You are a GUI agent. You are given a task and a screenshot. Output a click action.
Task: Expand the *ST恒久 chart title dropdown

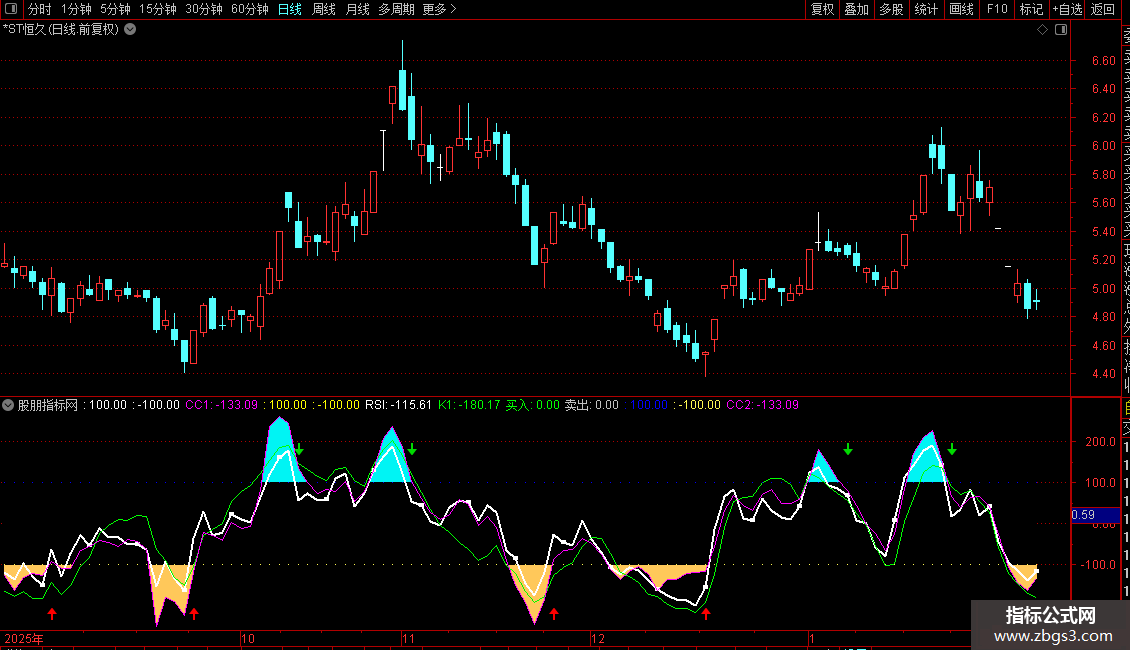point(130,30)
